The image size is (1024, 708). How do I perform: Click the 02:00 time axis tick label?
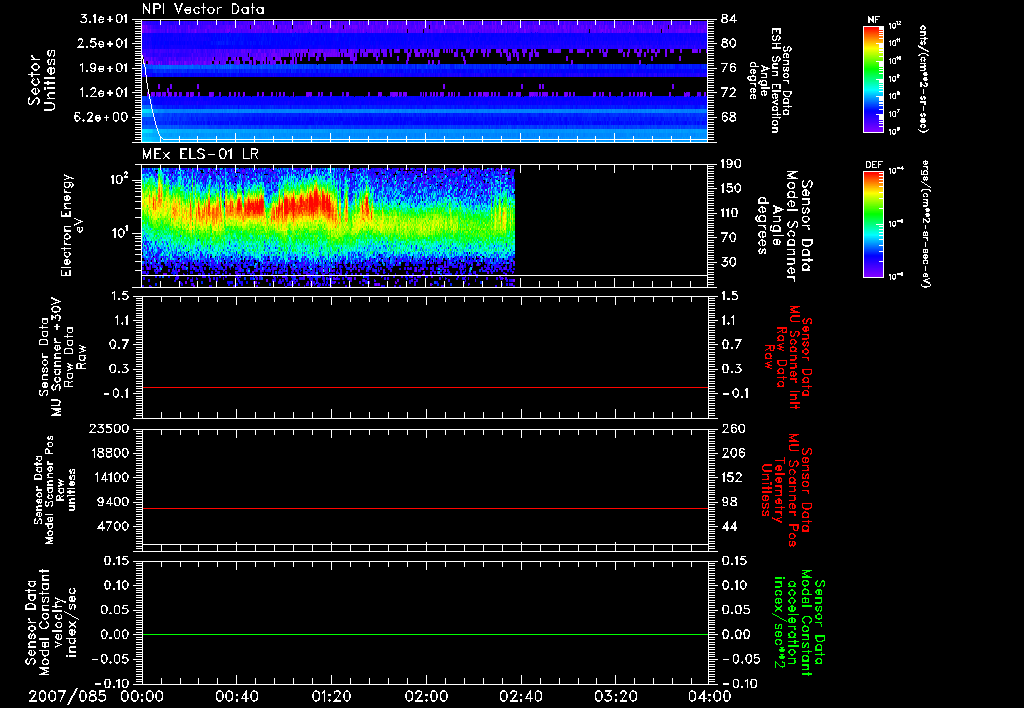pyautogui.click(x=426, y=696)
